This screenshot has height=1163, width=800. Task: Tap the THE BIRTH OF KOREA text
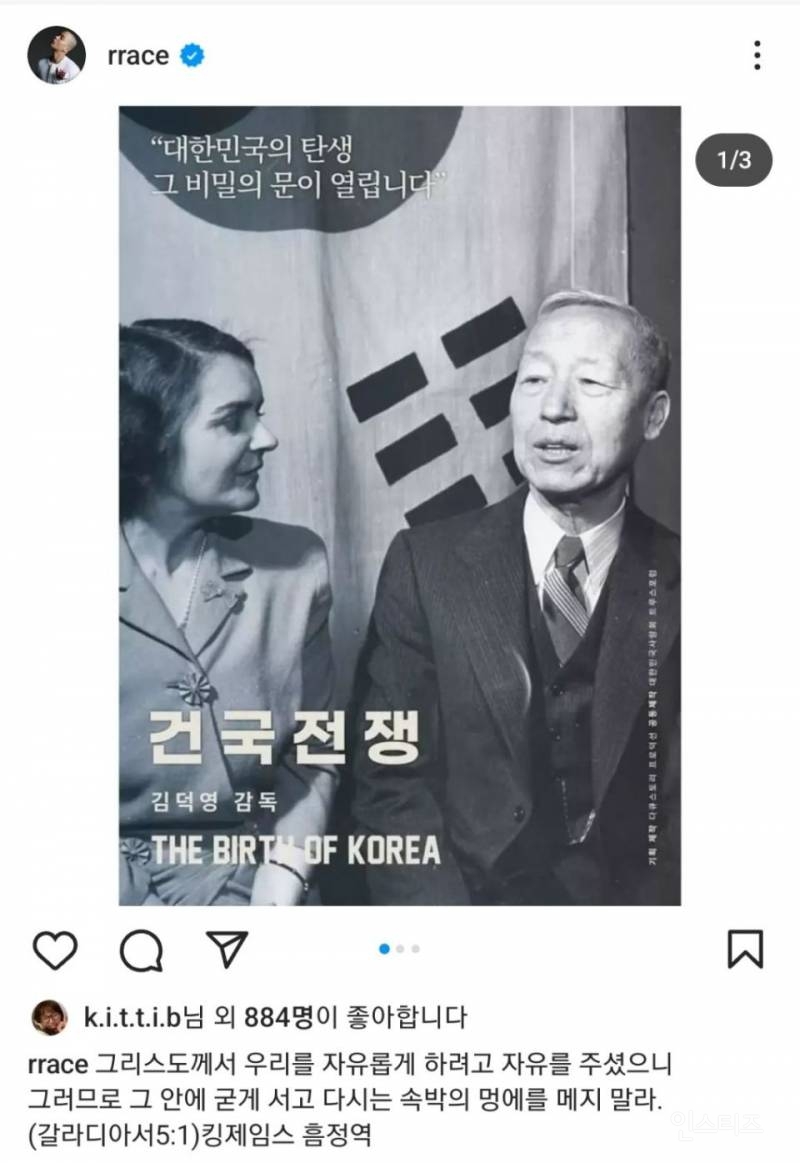(x=296, y=850)
